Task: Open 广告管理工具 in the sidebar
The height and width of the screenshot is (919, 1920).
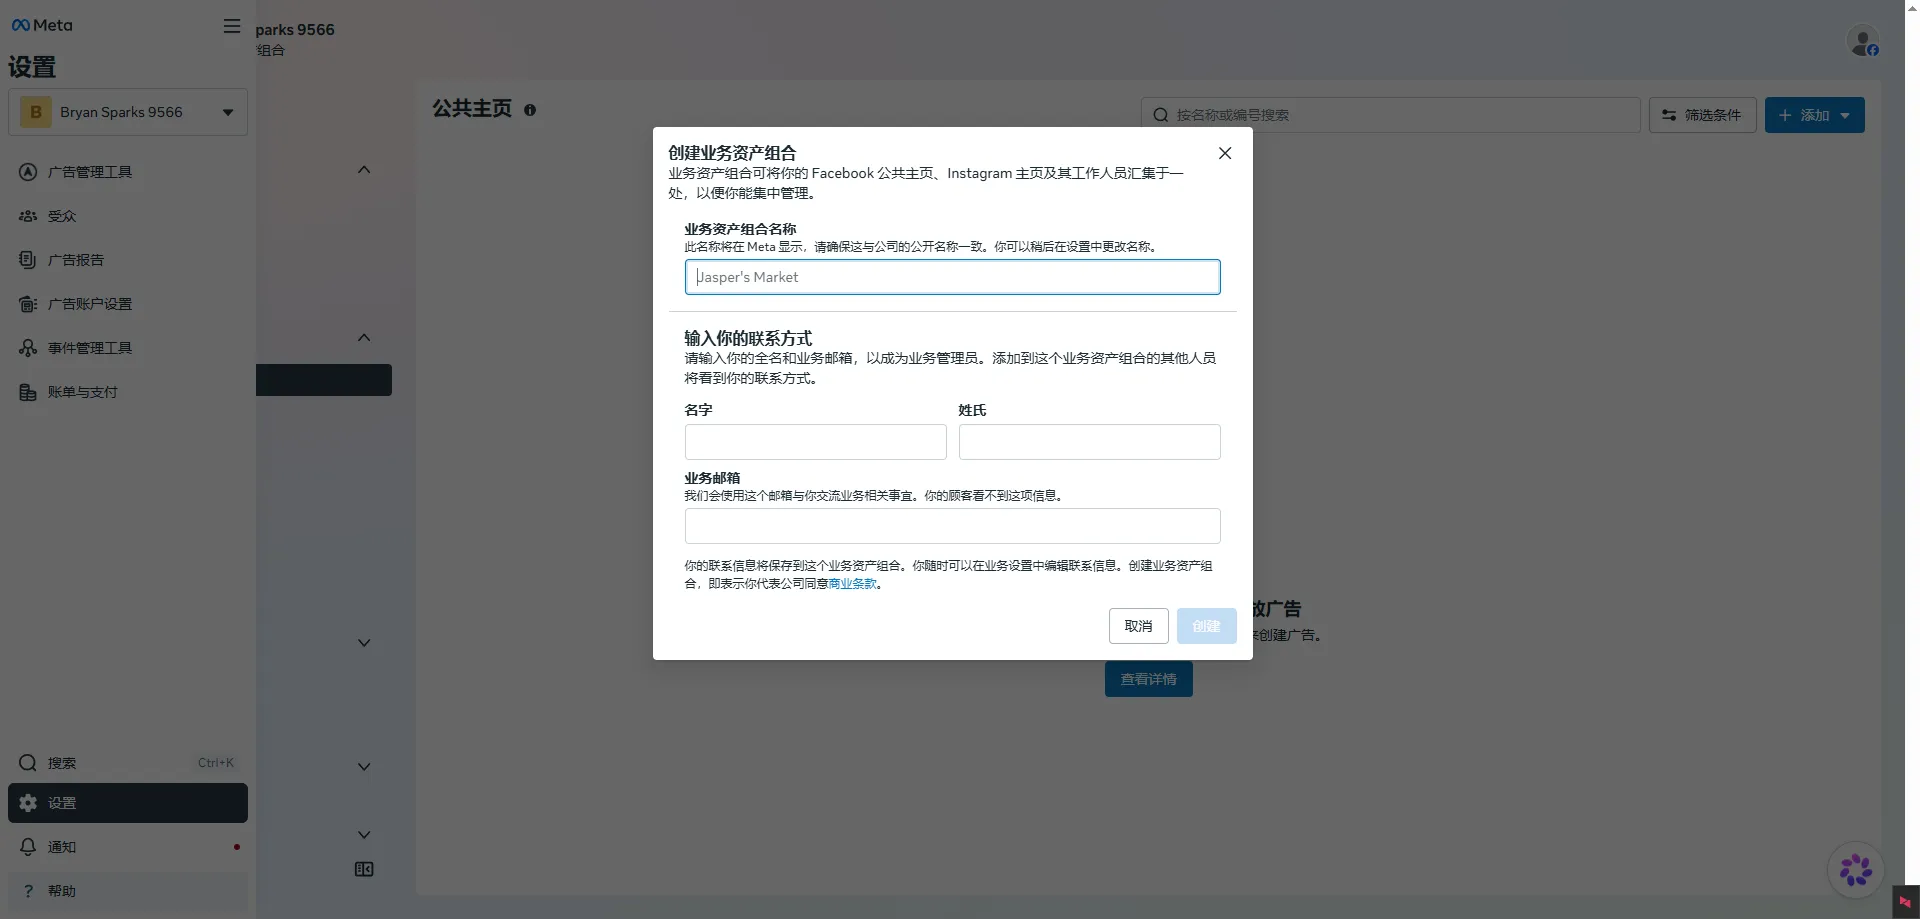Action: 128,172
